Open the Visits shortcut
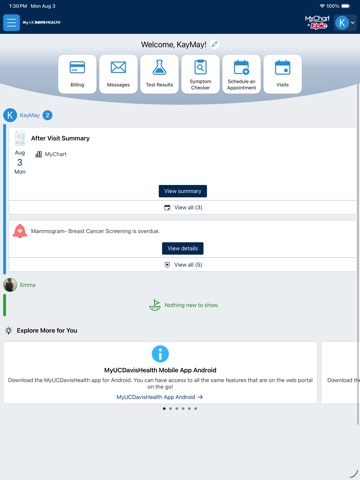Viewport: 360px width, 480px height. 283,74
